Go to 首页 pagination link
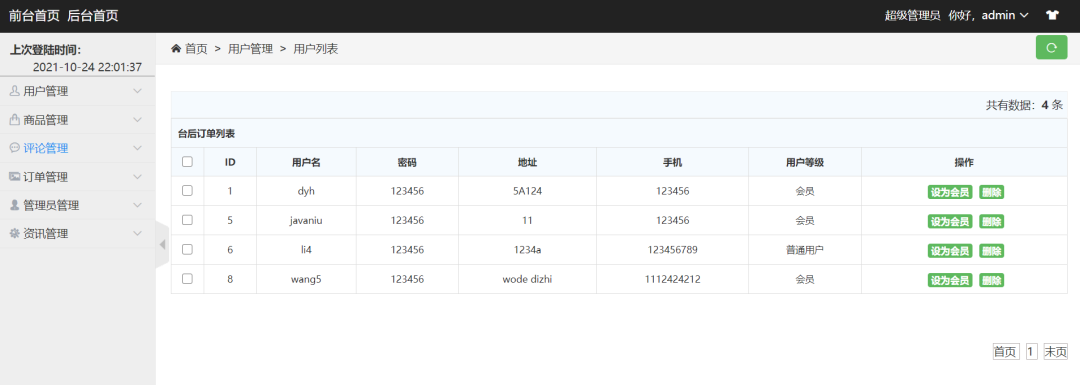 [x=1005, y=351]
